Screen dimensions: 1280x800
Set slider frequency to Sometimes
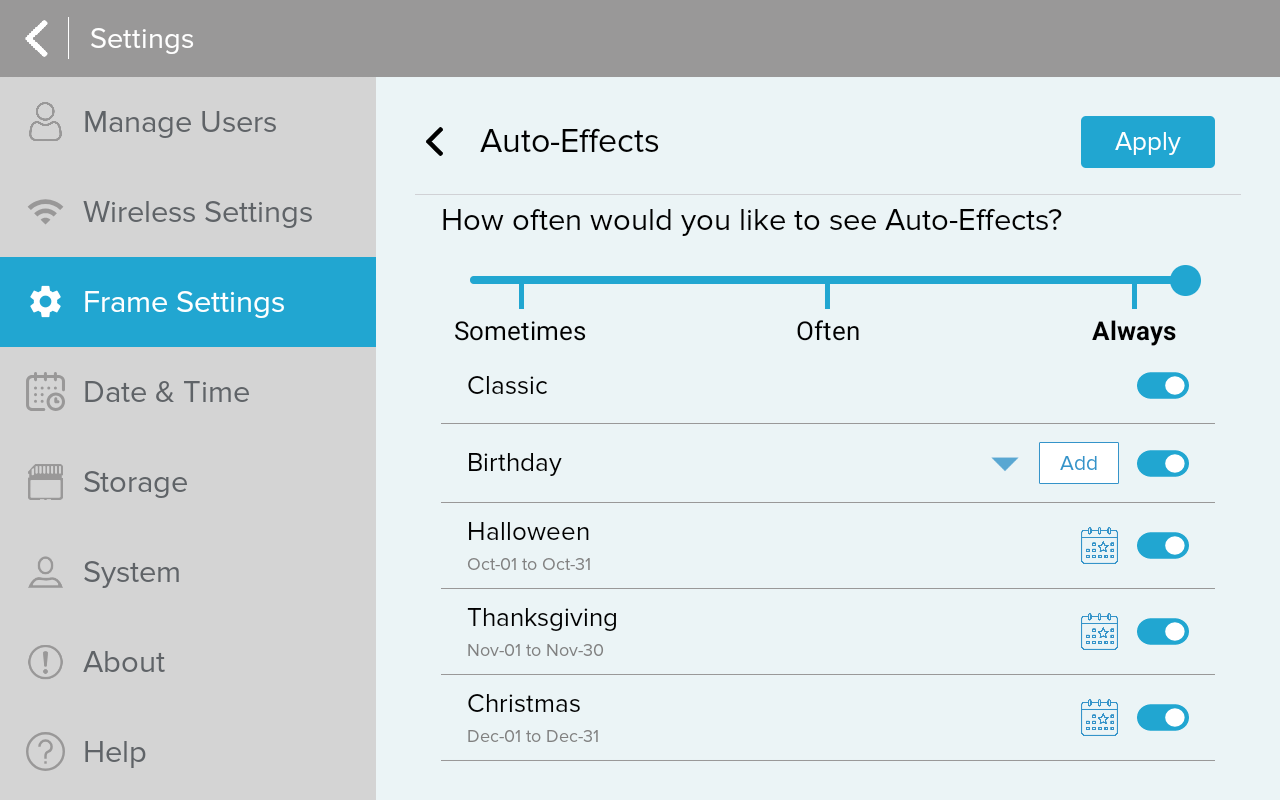521,281
